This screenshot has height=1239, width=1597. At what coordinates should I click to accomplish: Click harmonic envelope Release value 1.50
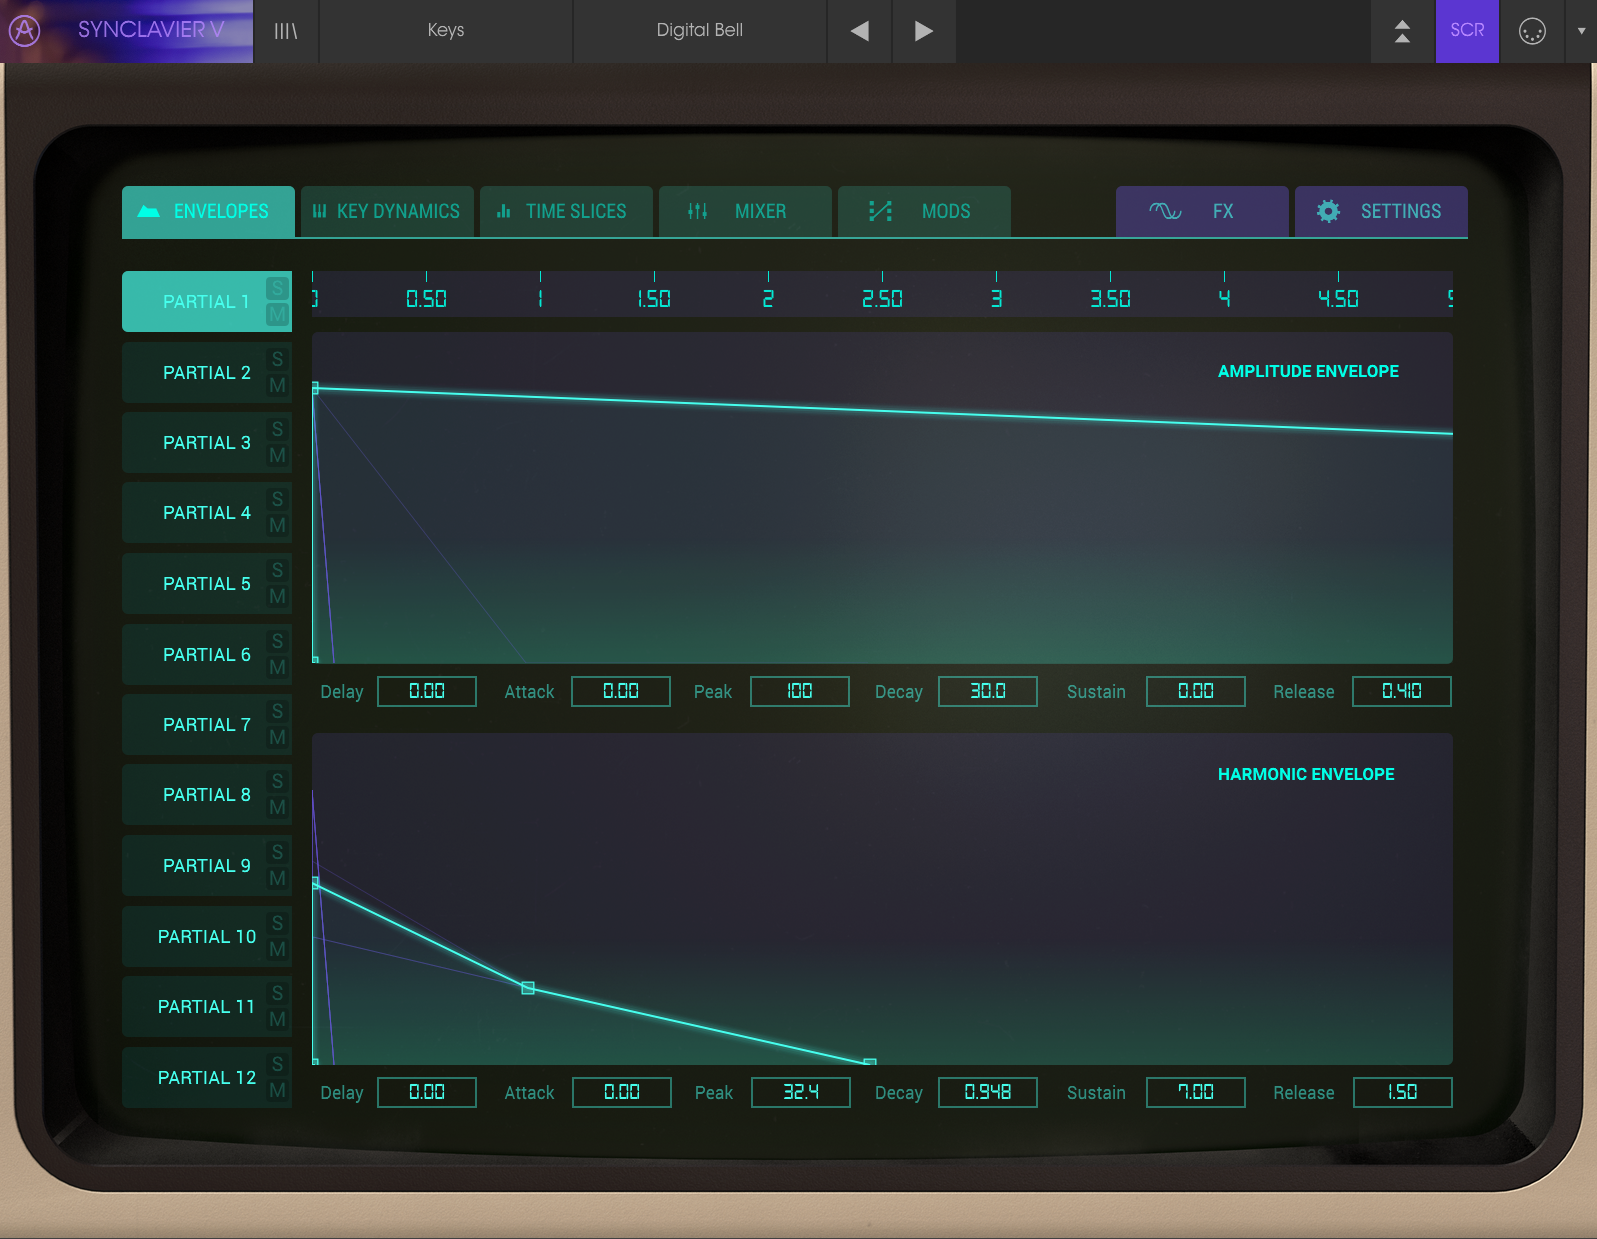tap(1403, 1092)
